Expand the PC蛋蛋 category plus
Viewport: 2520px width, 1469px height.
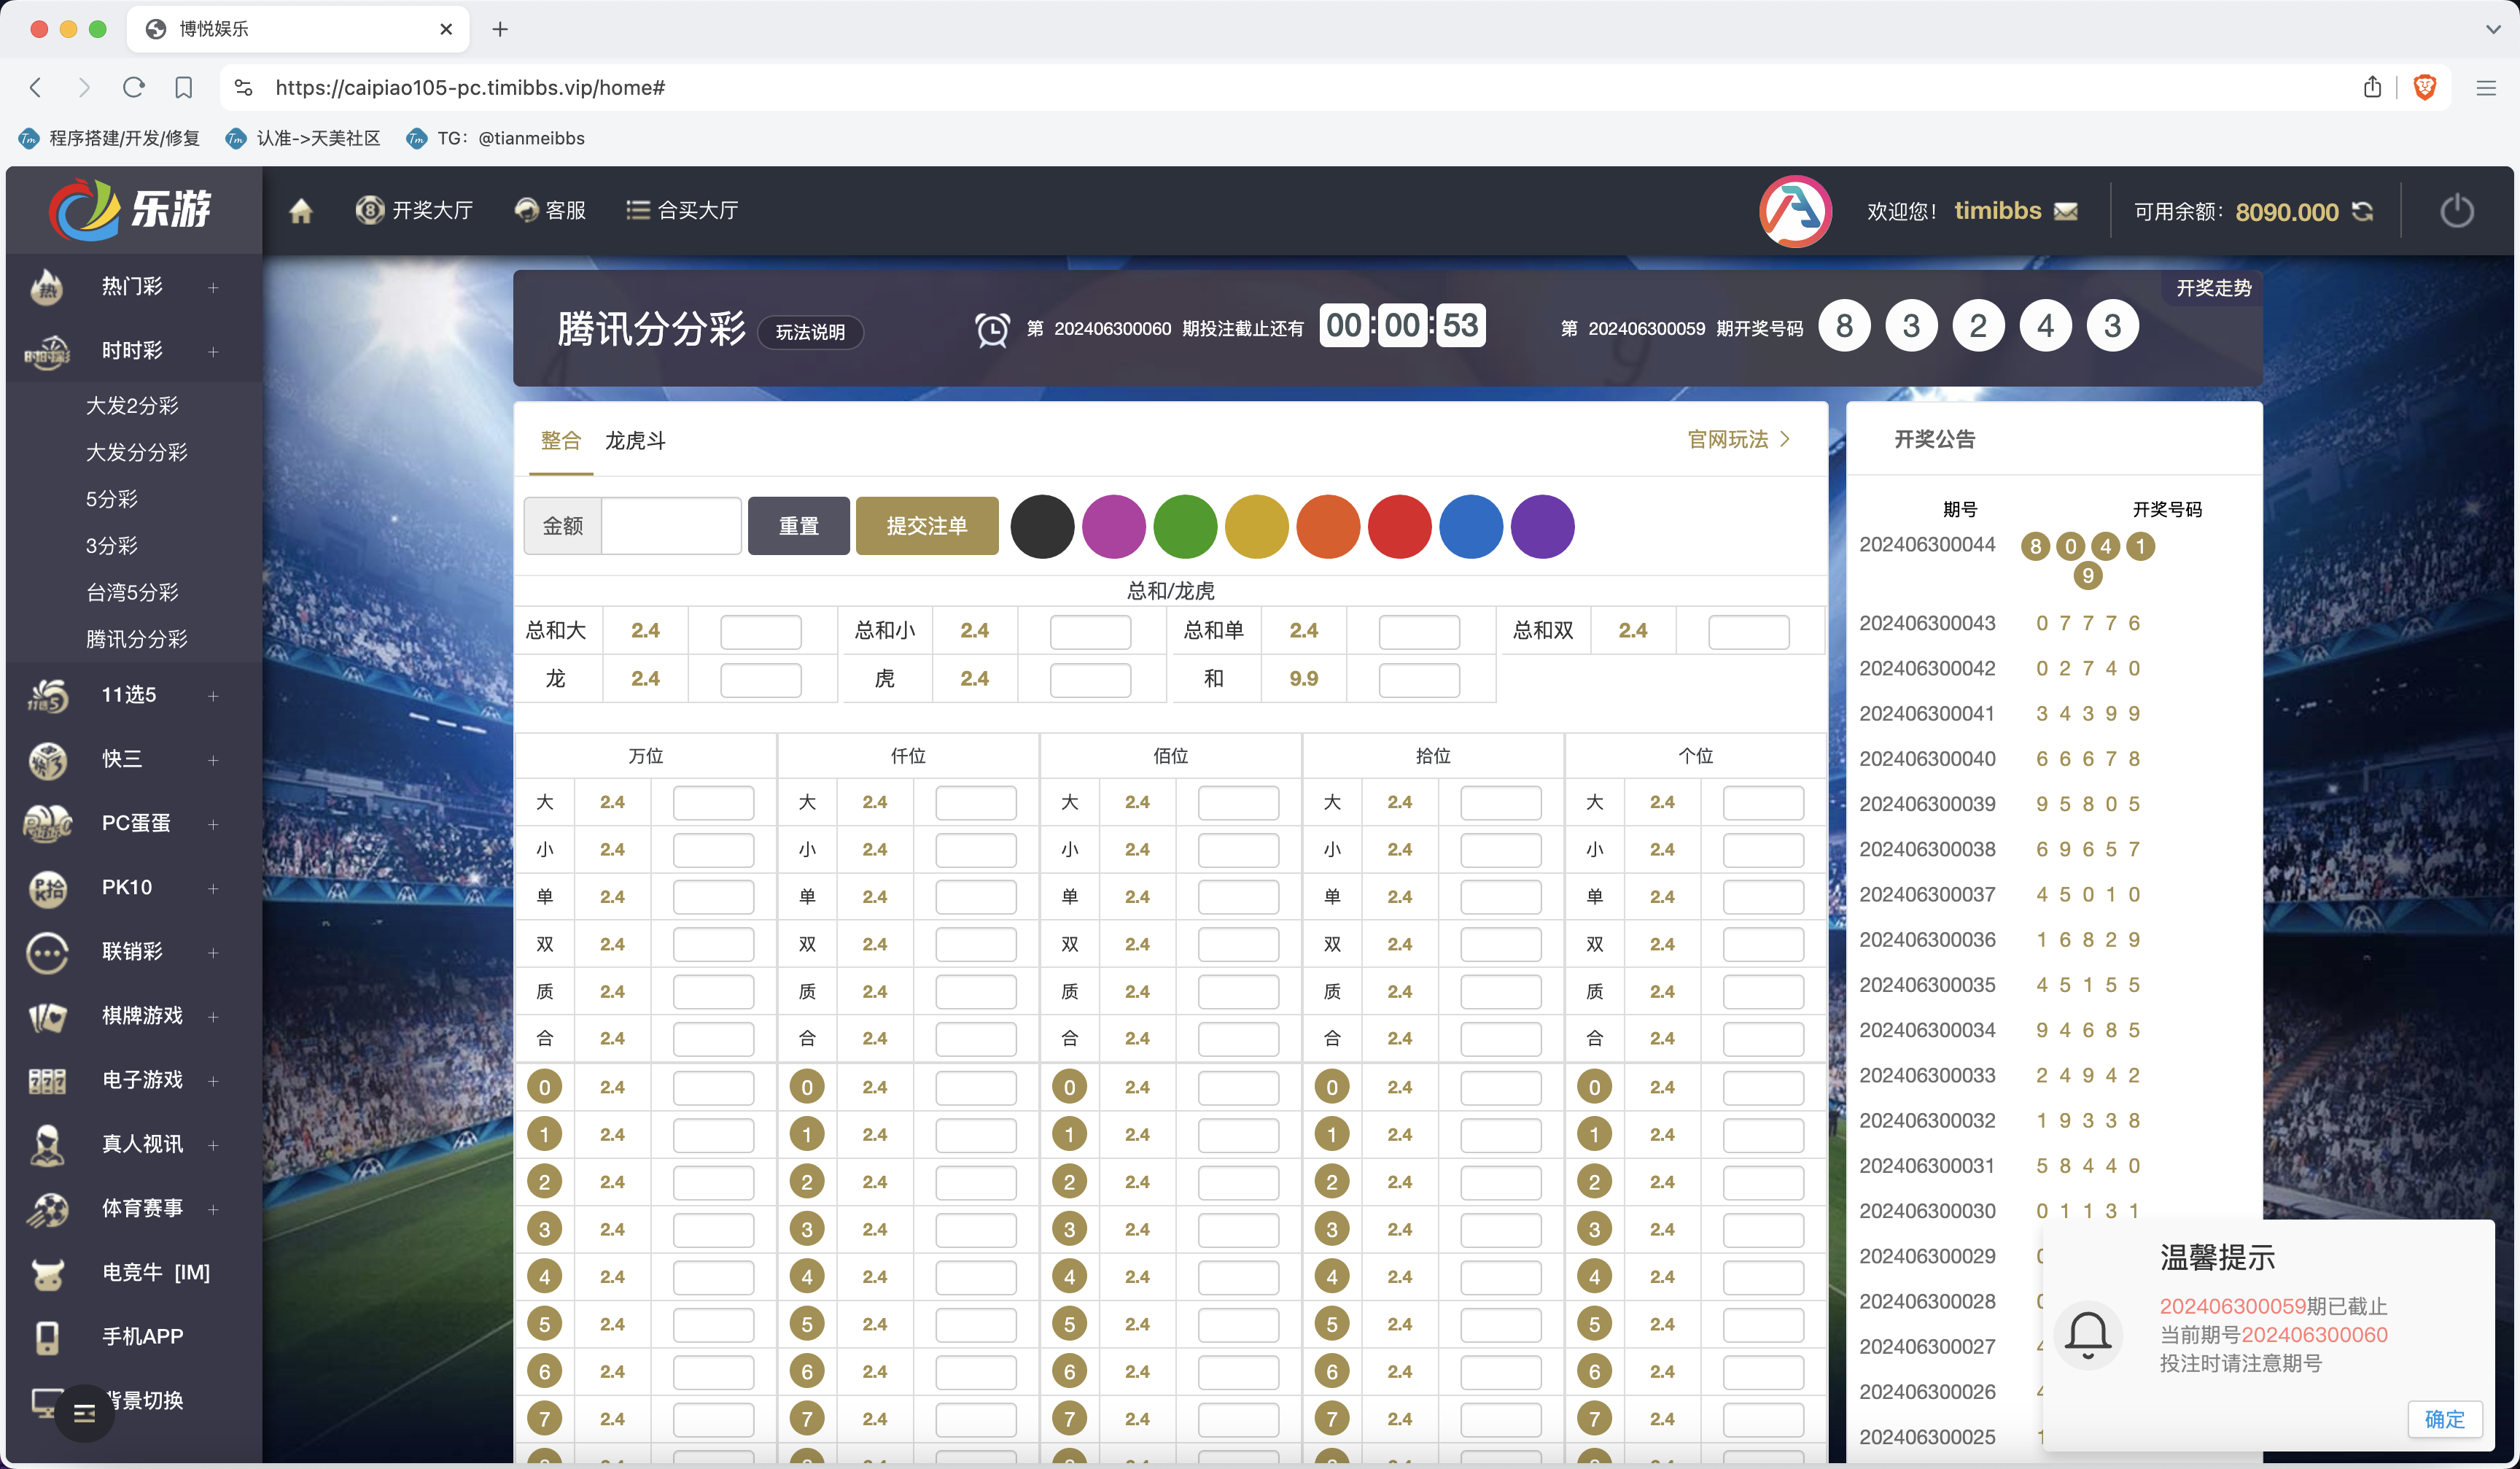[213, 824]
